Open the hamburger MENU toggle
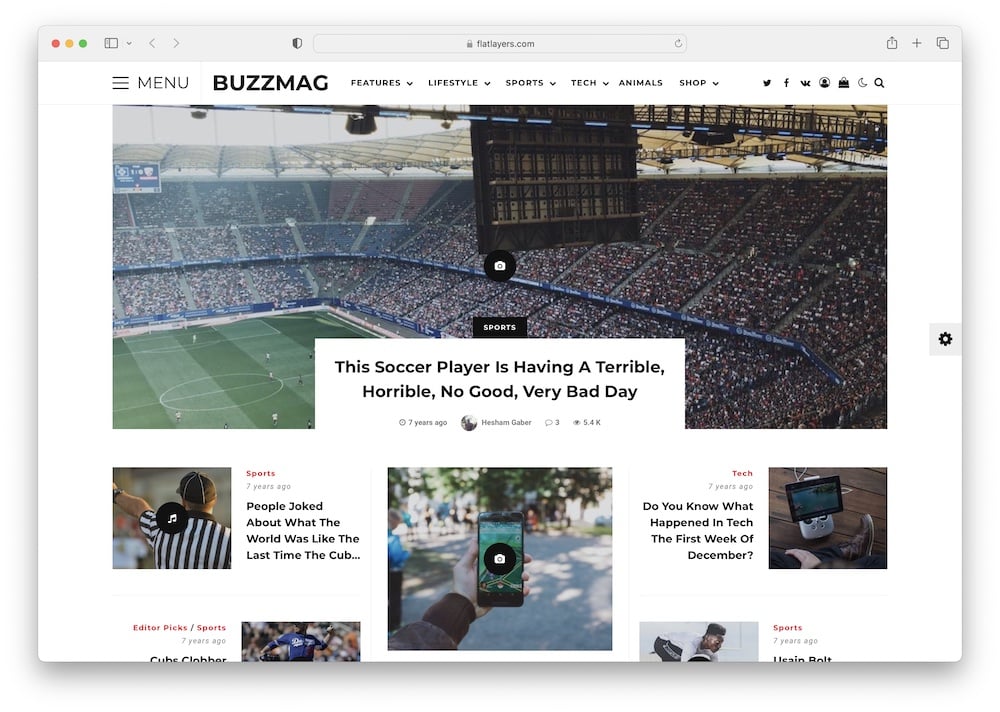This screenshot has height=712, width=1000. point(151,83)
